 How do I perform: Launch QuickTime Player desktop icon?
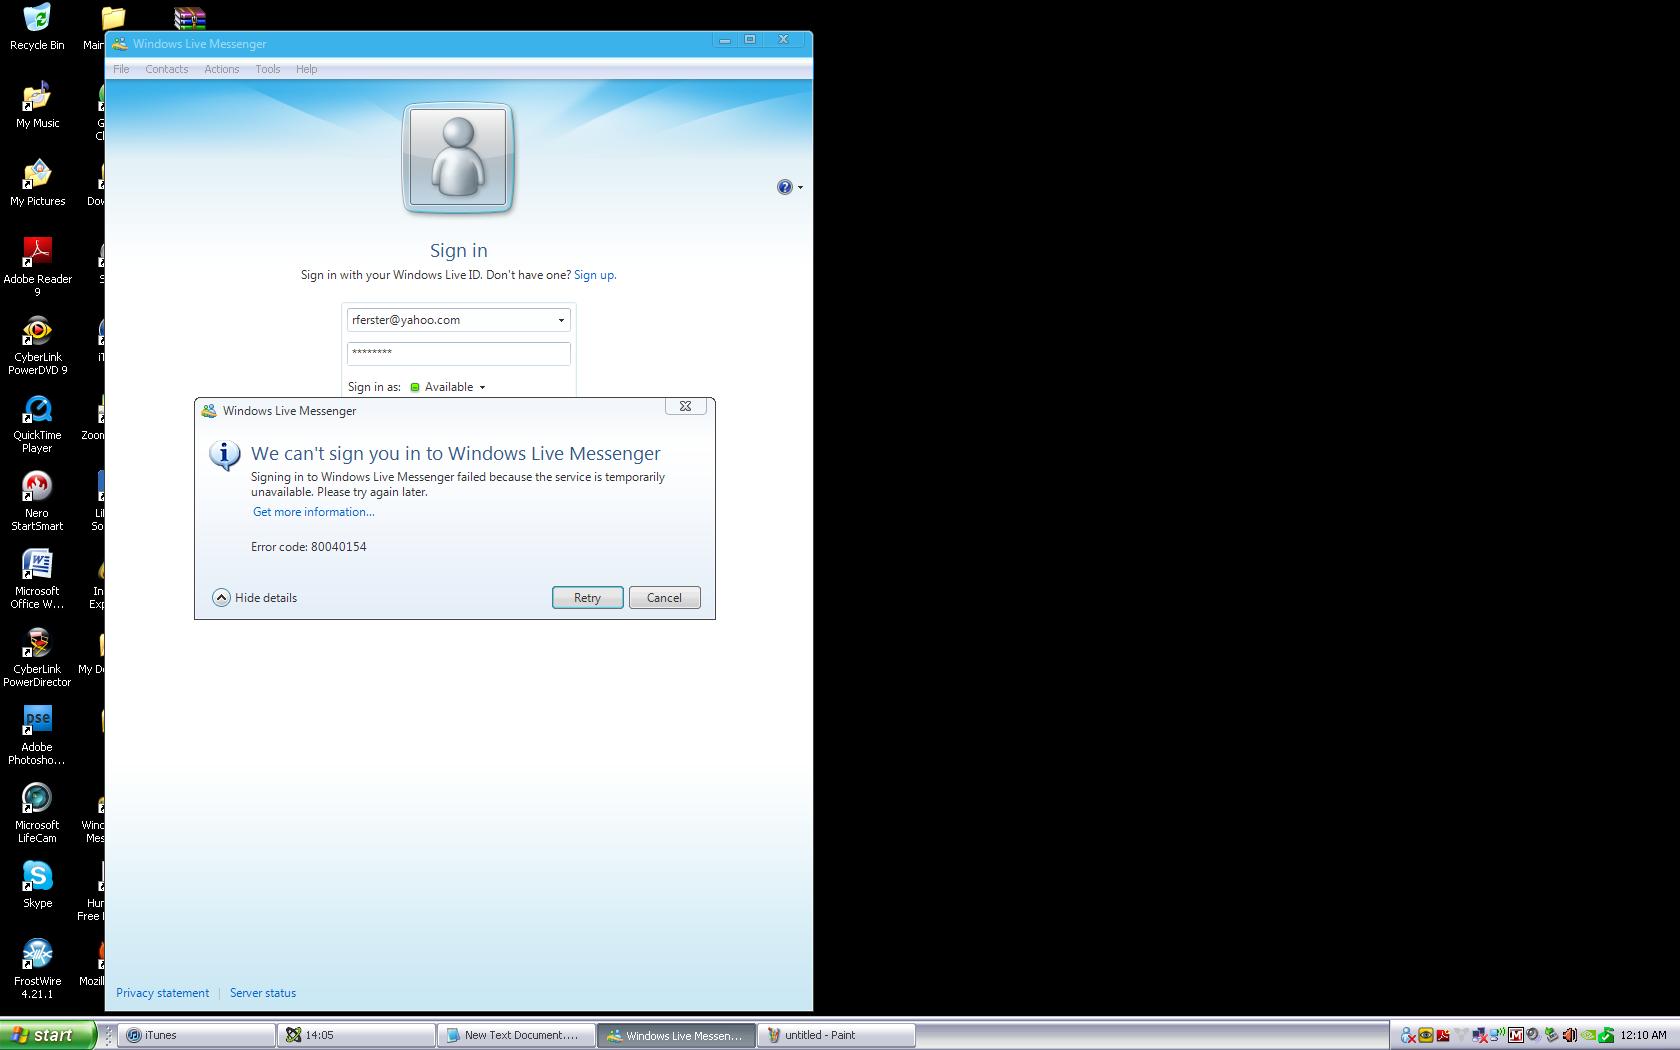point(37,408)
